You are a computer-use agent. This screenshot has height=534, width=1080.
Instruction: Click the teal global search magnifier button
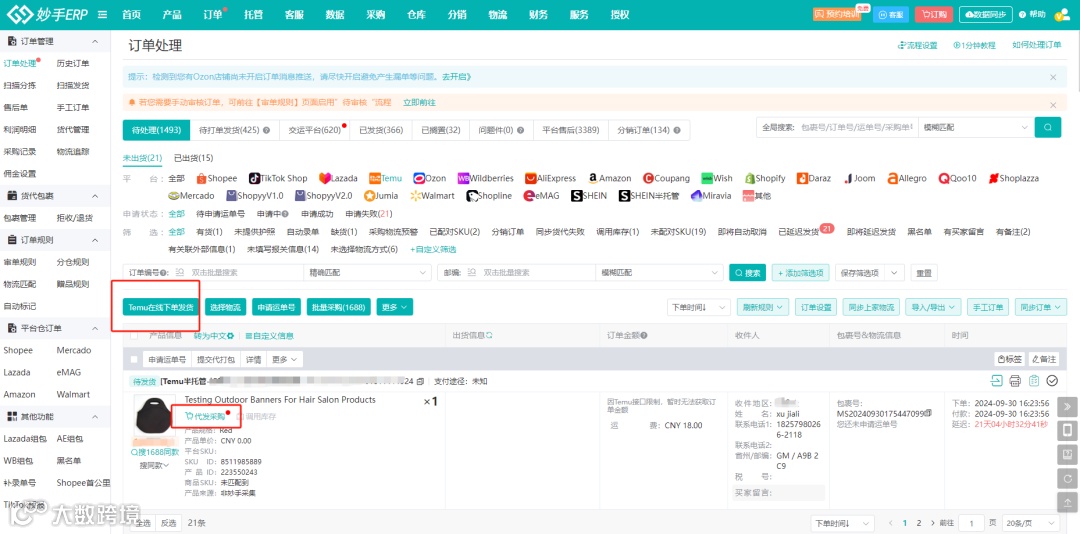coord(1048,127)
